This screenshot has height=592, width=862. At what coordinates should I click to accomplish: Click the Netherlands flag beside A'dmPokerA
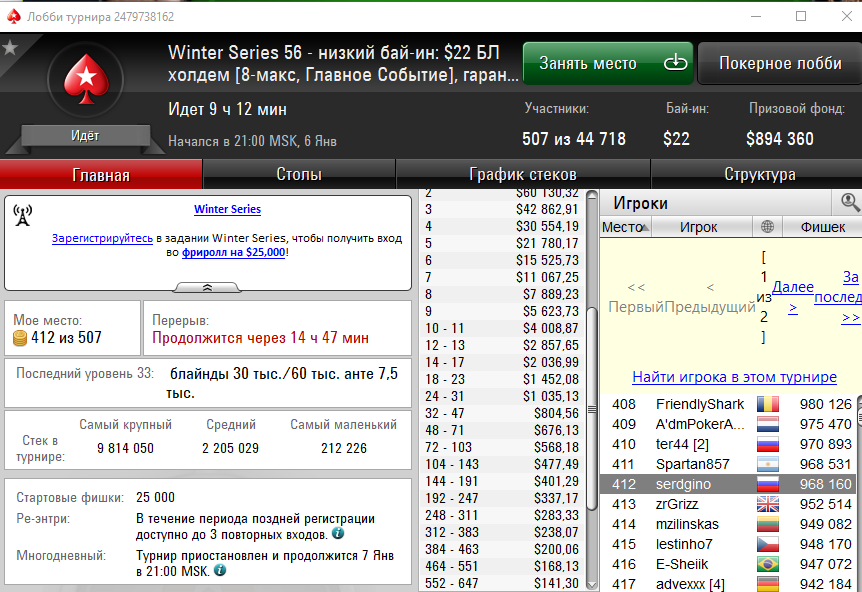click(x=767, y=424)
